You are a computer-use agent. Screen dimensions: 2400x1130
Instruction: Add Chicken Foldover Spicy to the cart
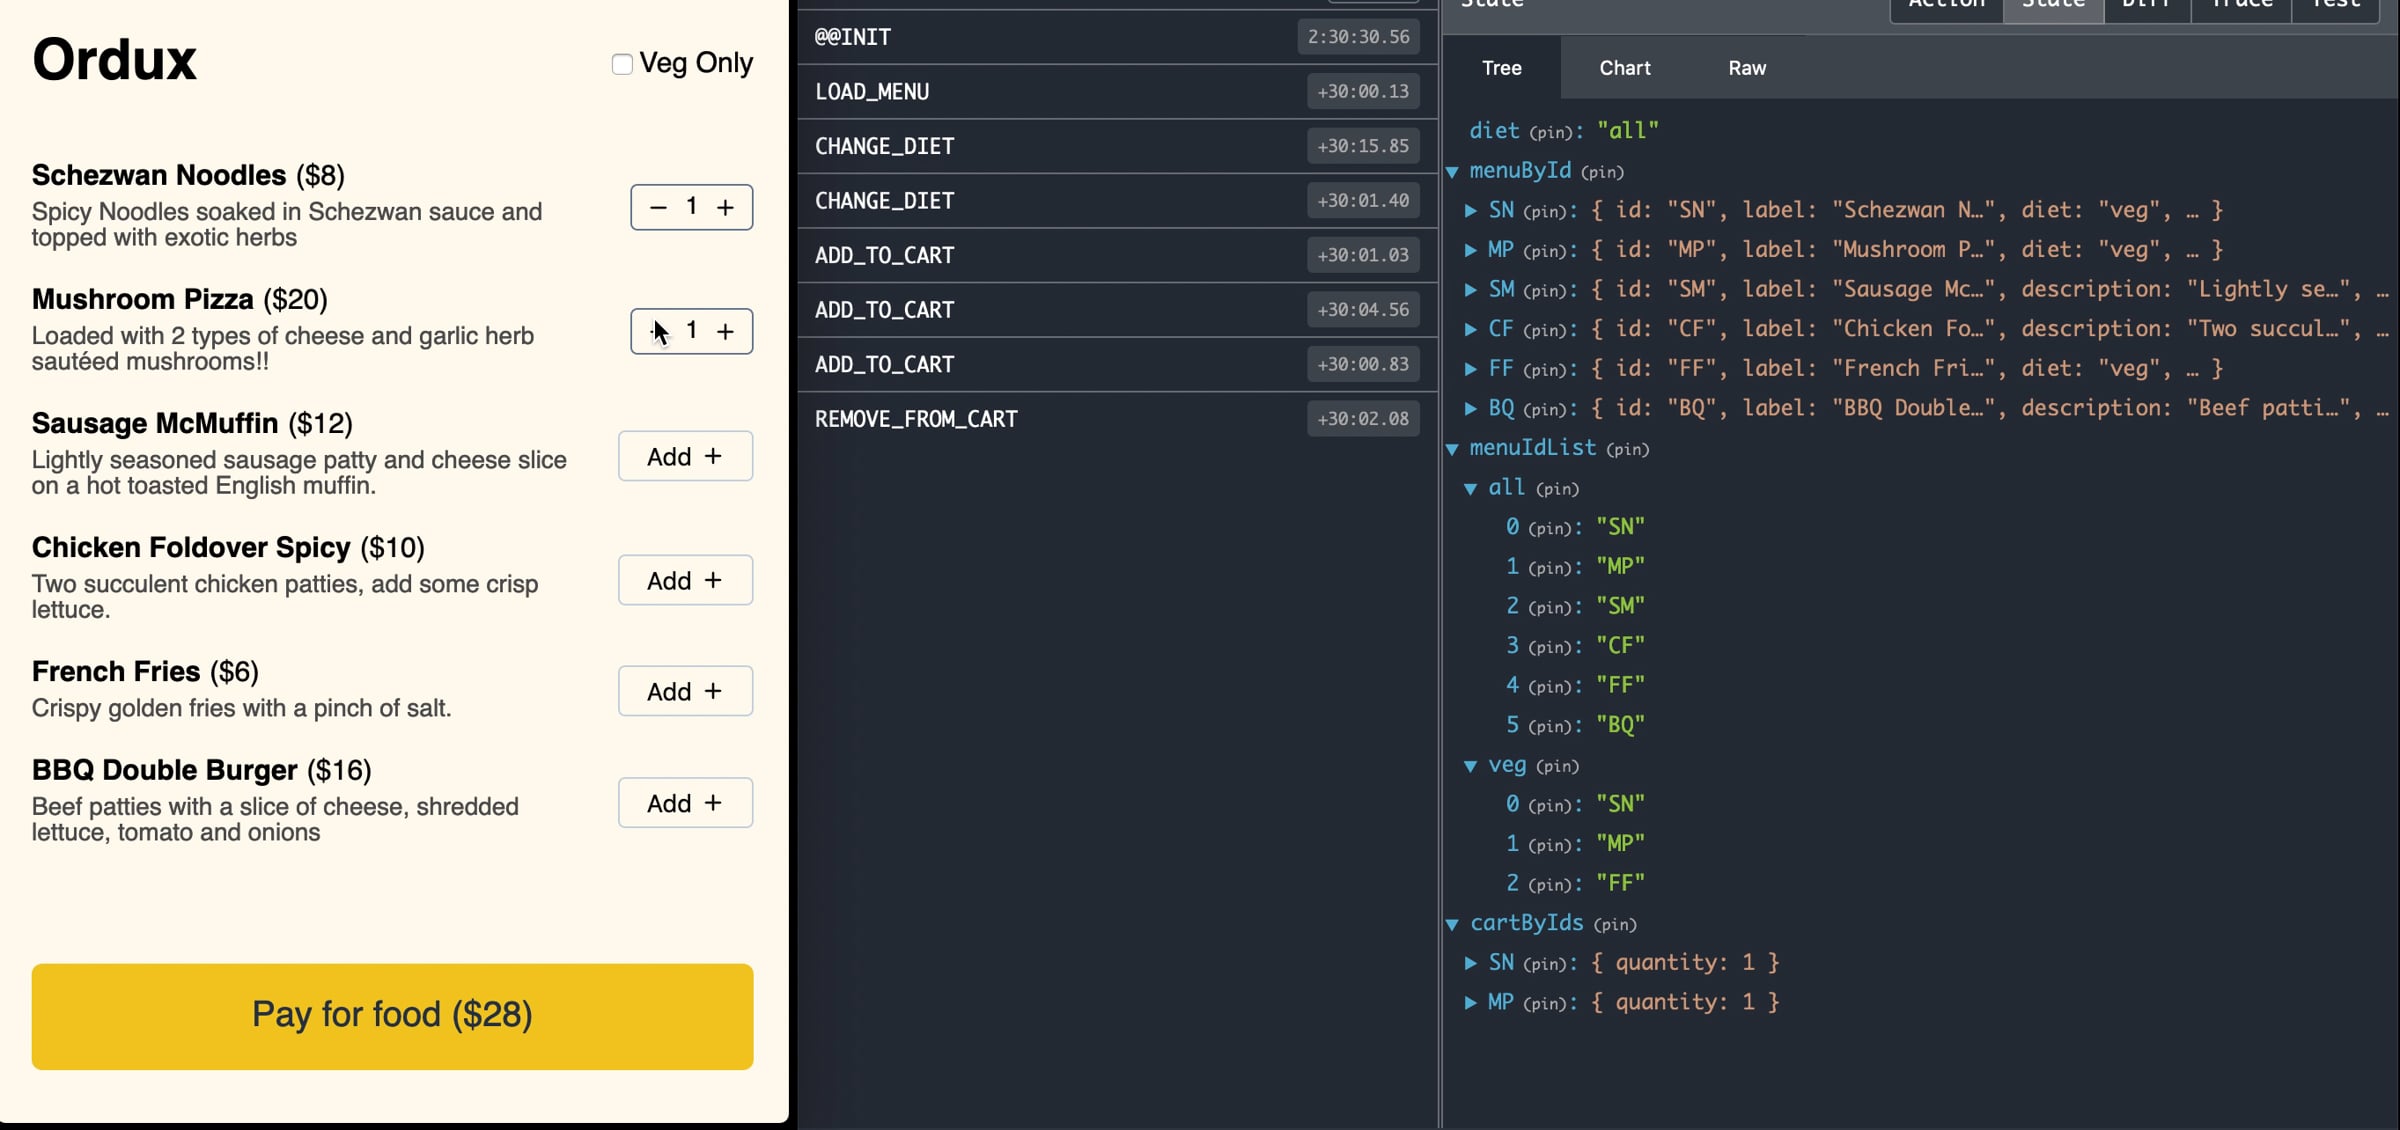685,580
